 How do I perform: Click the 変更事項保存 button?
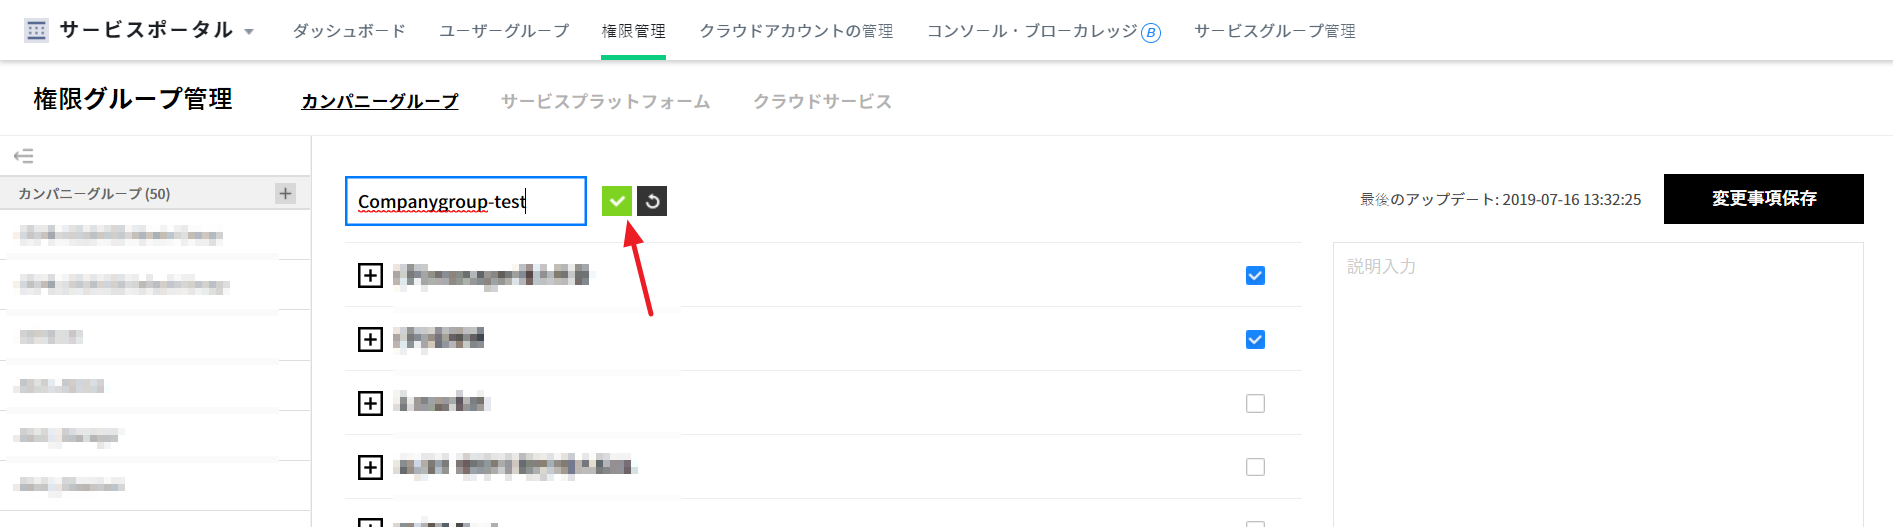tap(1763, 199)
